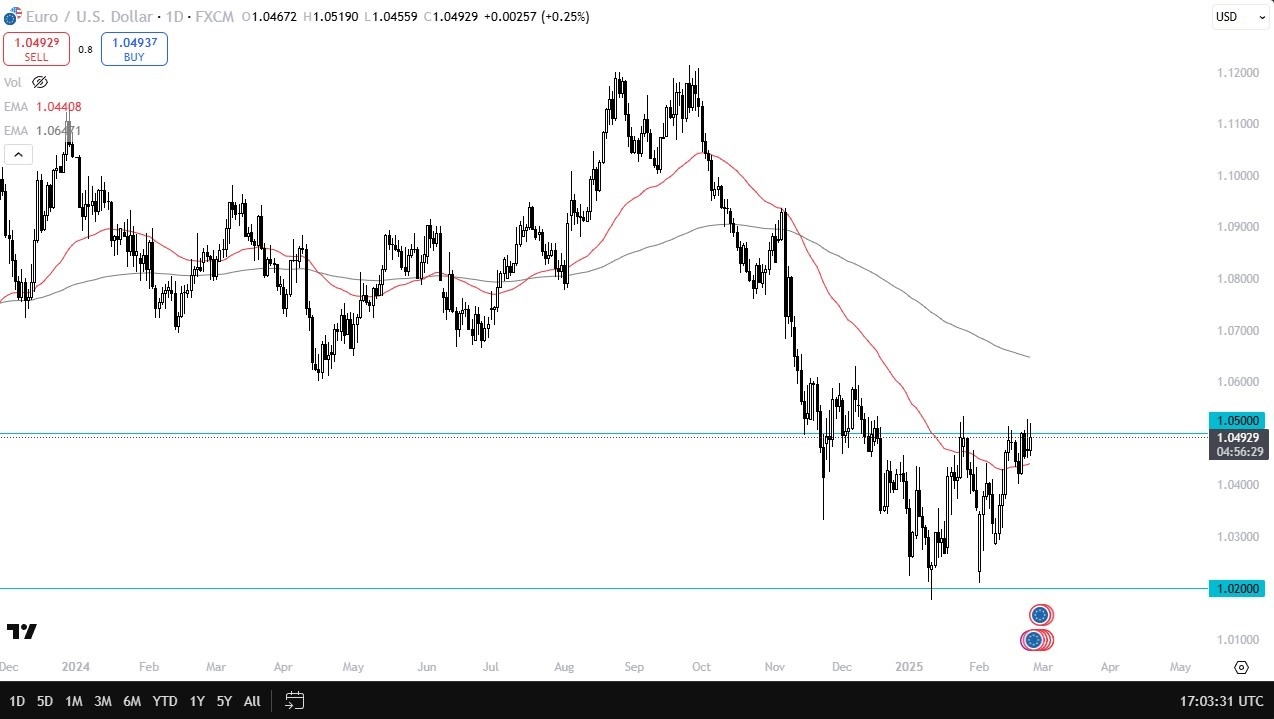
Task: Select the 1D time range
Action: [17, 701]
